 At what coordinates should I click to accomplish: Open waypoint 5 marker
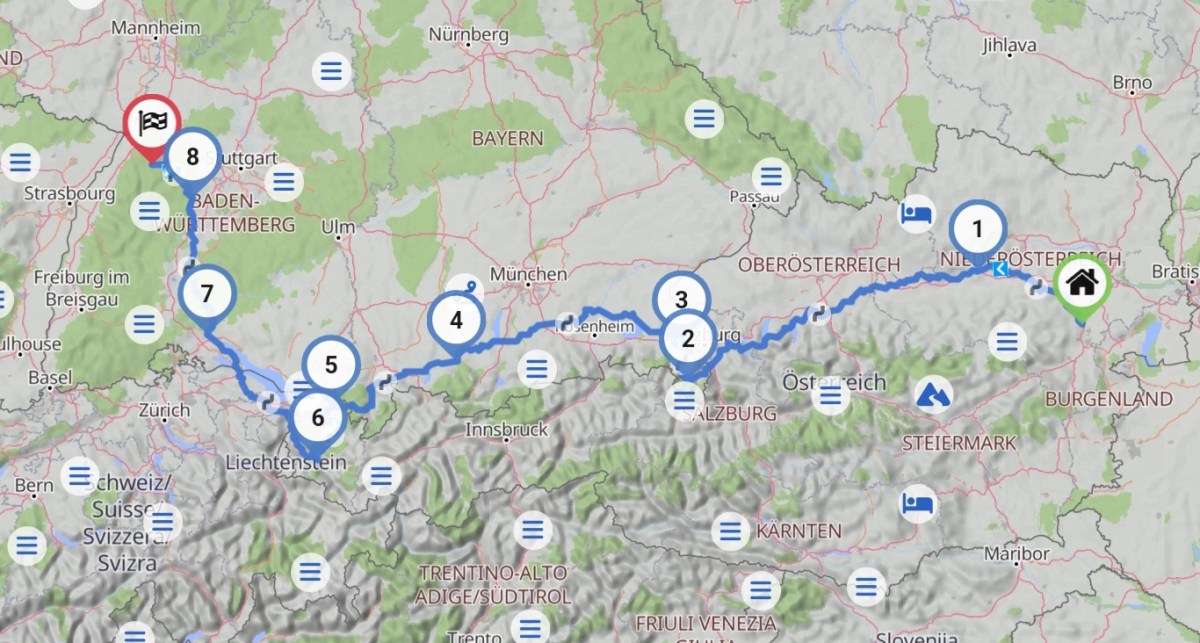pos(332,365)
